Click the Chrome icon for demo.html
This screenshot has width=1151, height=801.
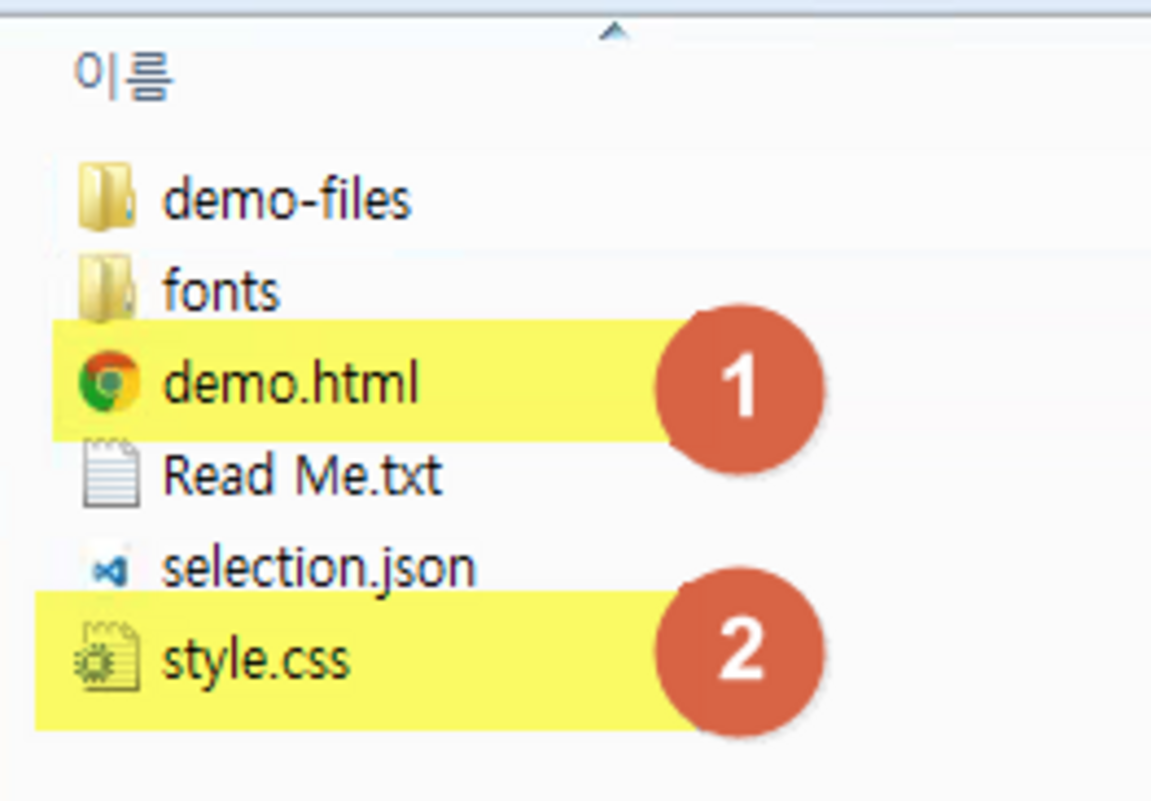click(x=109, y=382)
